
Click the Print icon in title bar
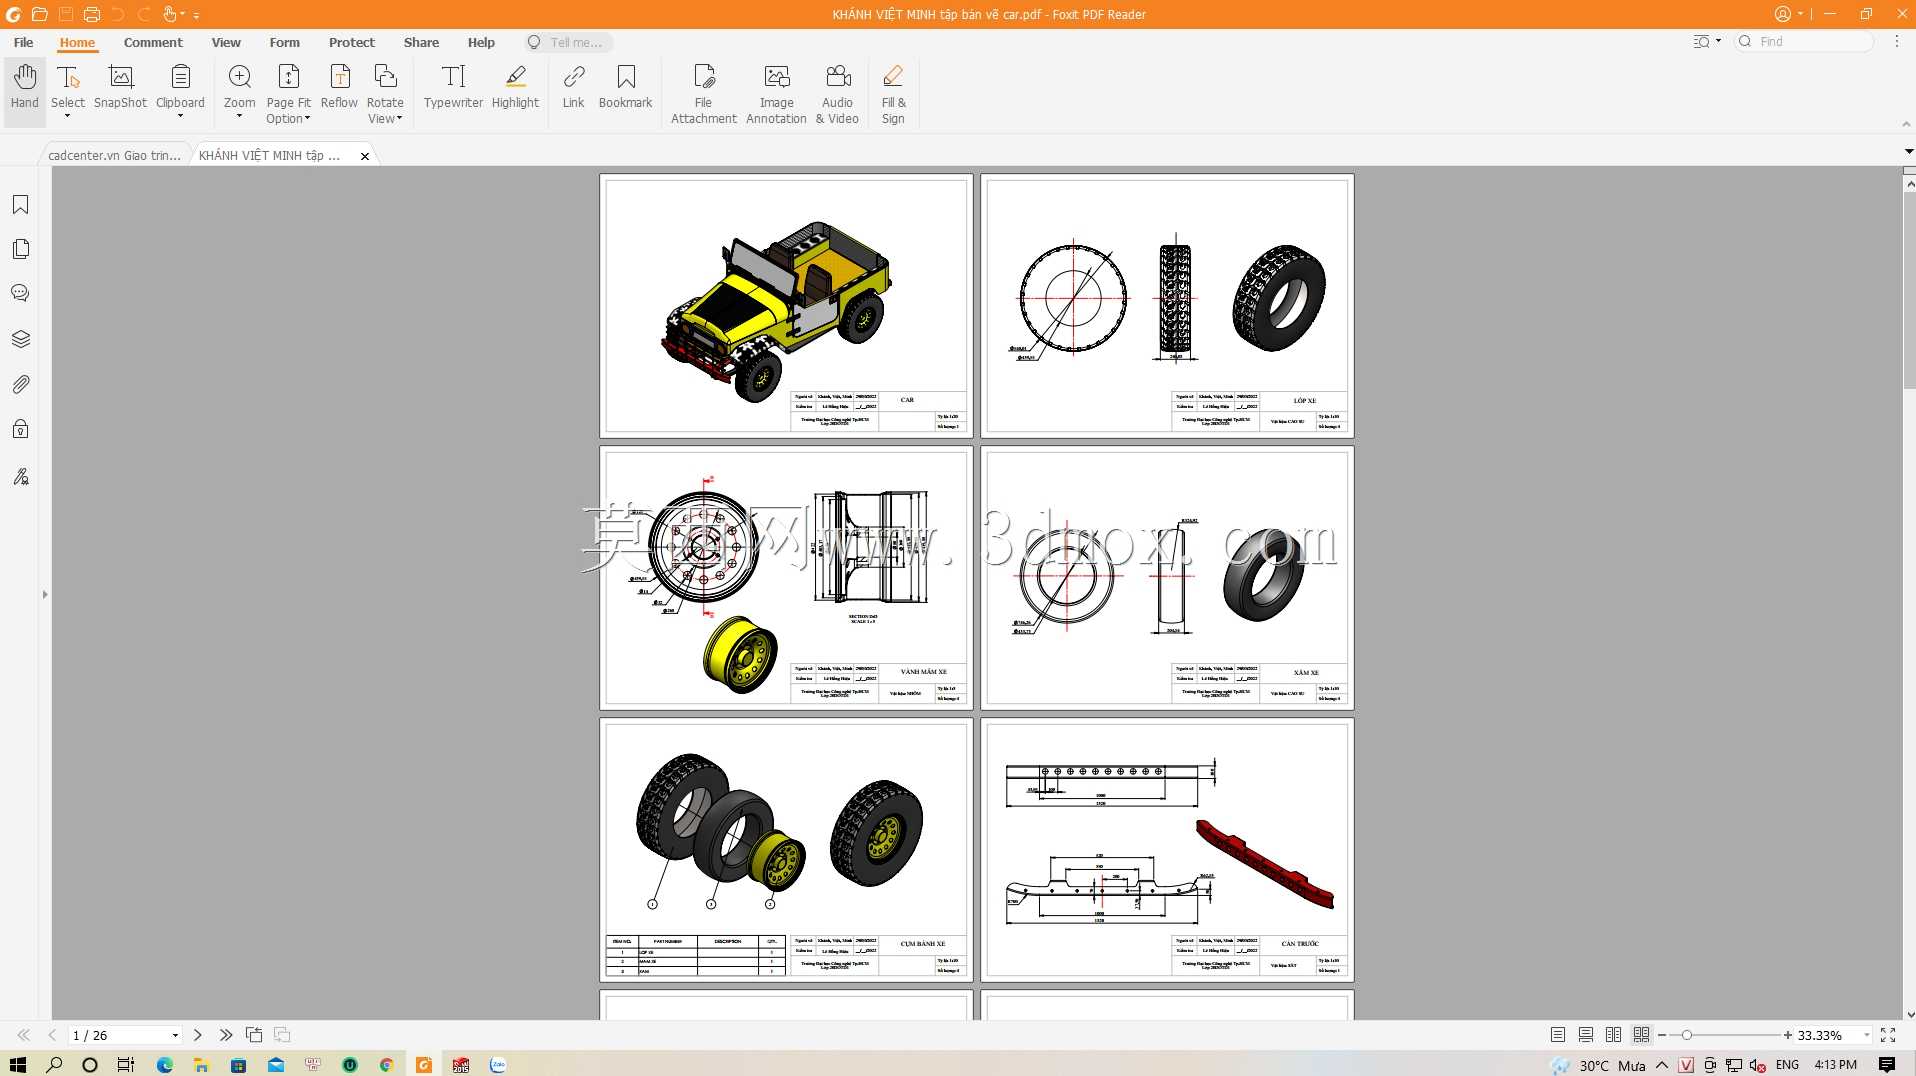click(92, 14)
